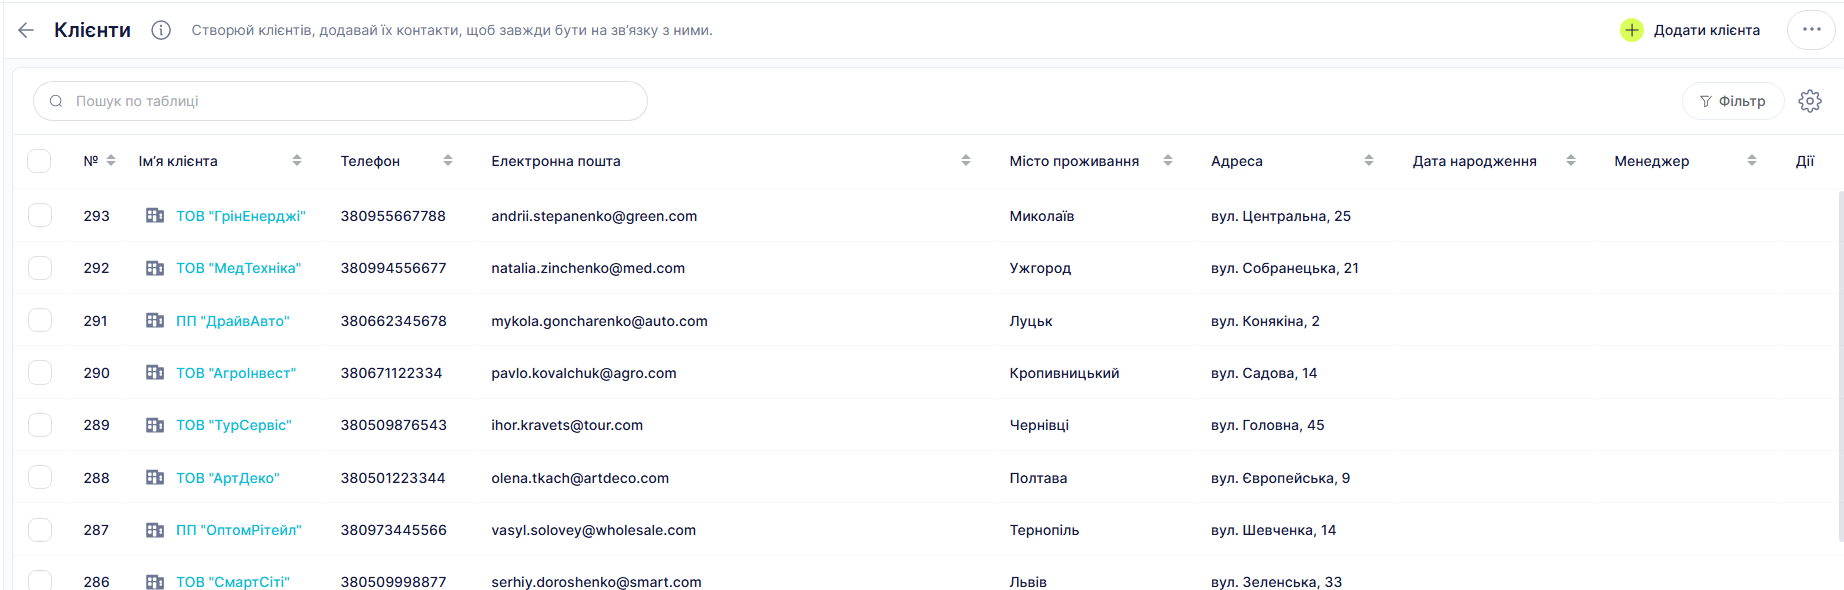This screenshot has width=1844, height=590.
Task: Click company icon beside ТОВ "АртДеко"
Action: (x=155, y=478)
